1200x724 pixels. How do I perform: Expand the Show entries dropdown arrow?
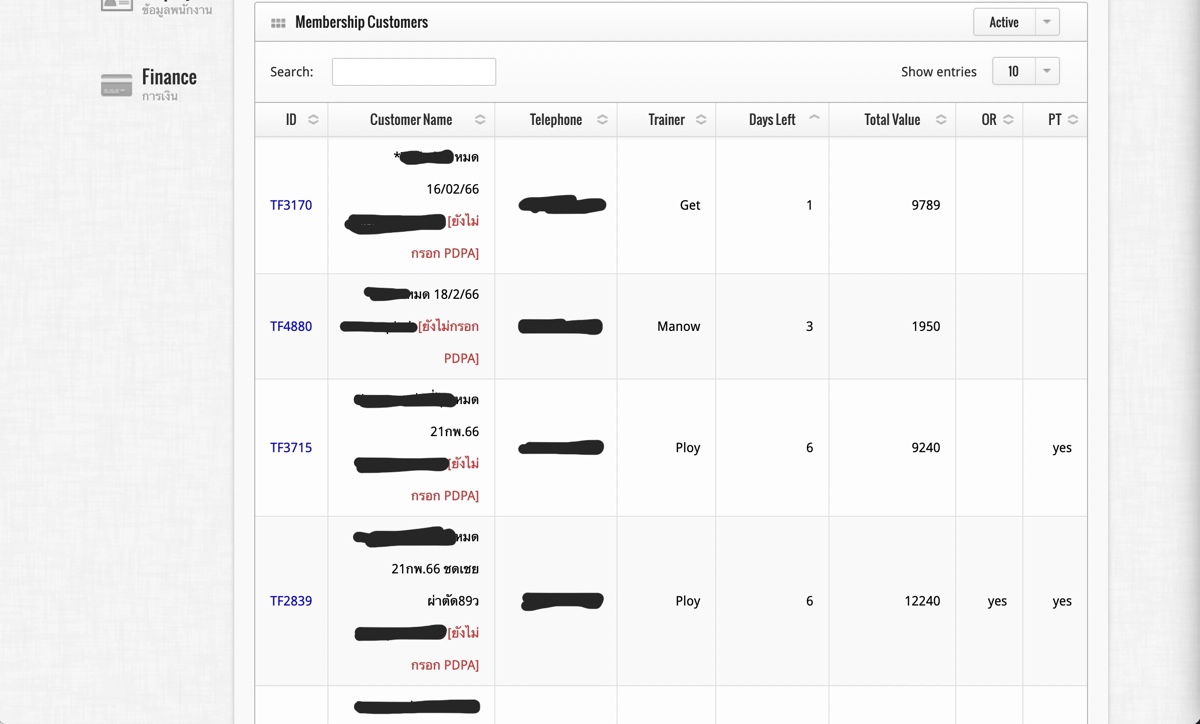pyautogui.click(x=1047, y=71)
